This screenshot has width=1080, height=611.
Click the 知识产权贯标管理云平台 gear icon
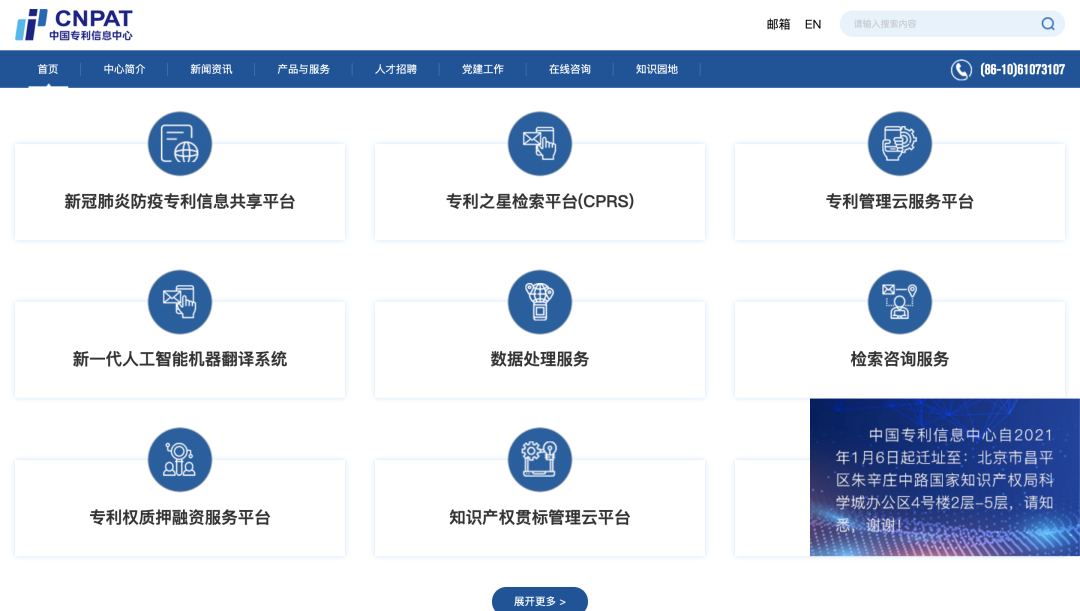pyautogui.click(x=540, y=459)
